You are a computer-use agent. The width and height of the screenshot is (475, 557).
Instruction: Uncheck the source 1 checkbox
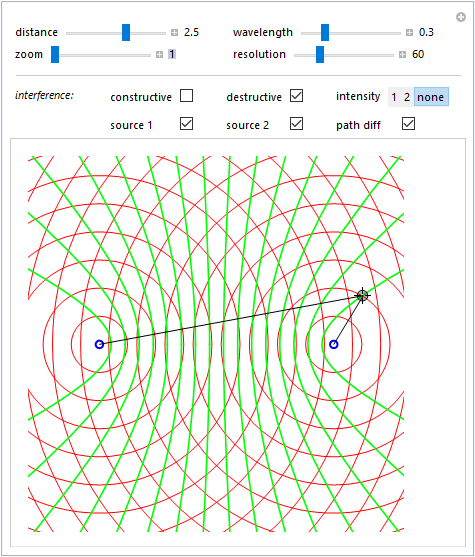coord(187,124)
